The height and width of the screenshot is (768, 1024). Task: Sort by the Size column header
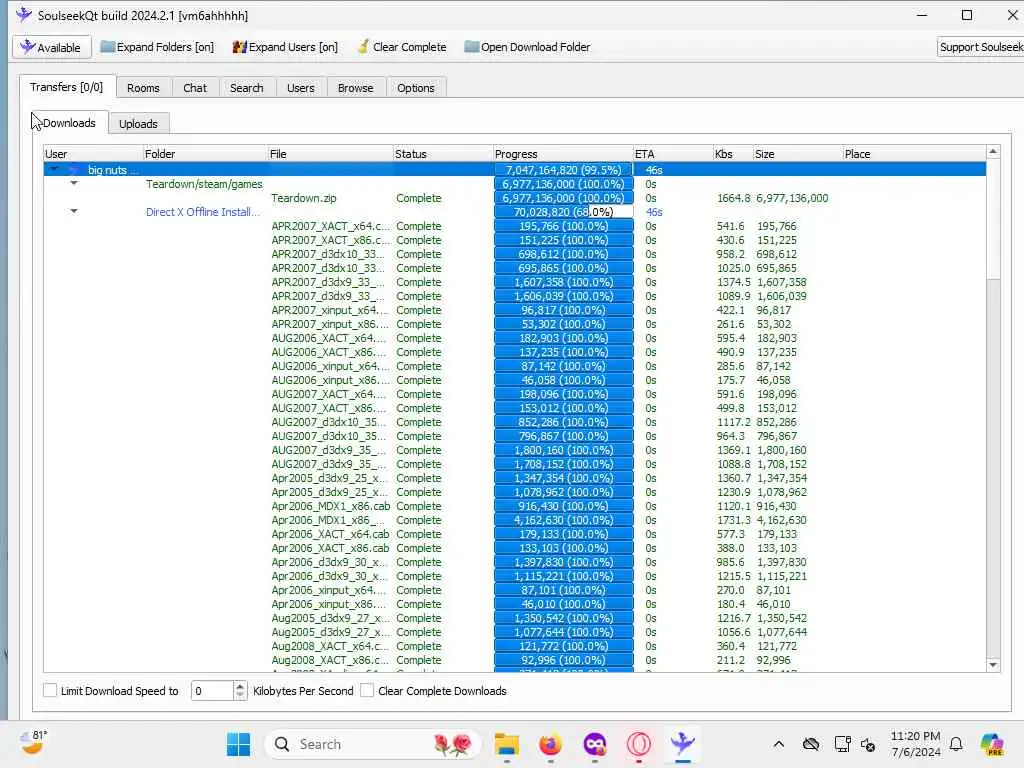[x=797, y=154]
